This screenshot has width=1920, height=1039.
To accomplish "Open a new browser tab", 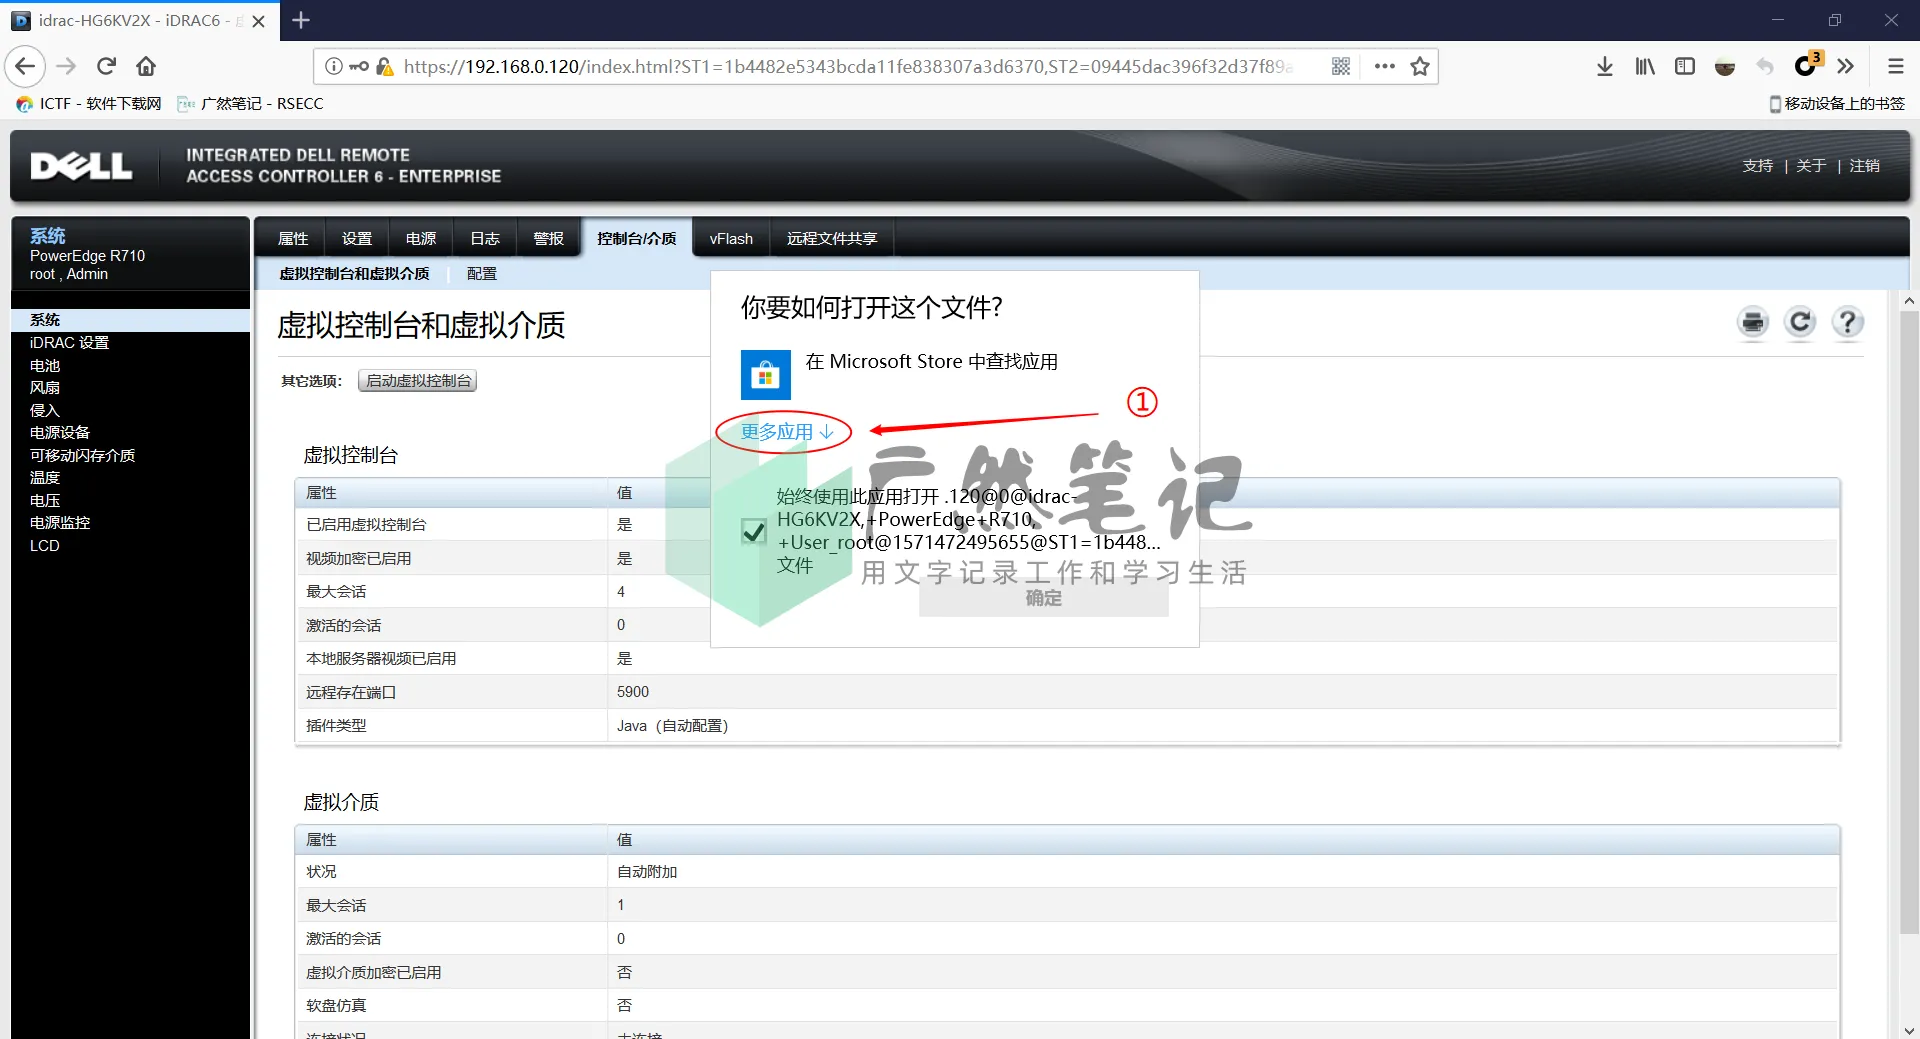I will click(x=300, y=20).
